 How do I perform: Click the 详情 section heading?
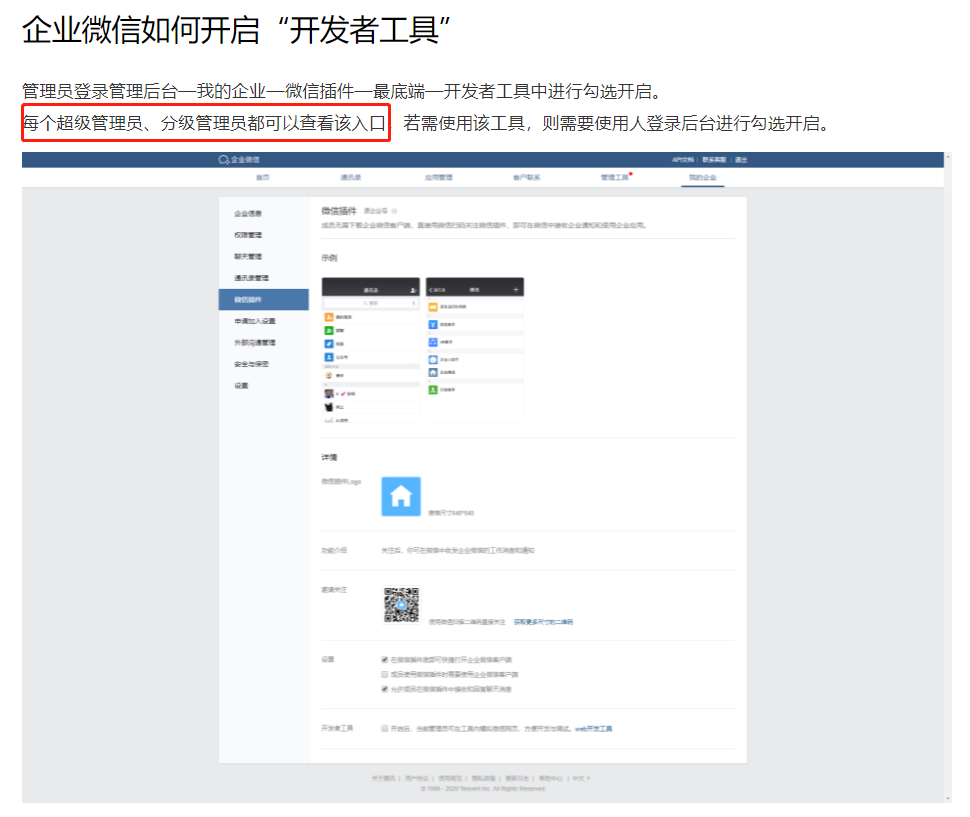tap(329, 458)
